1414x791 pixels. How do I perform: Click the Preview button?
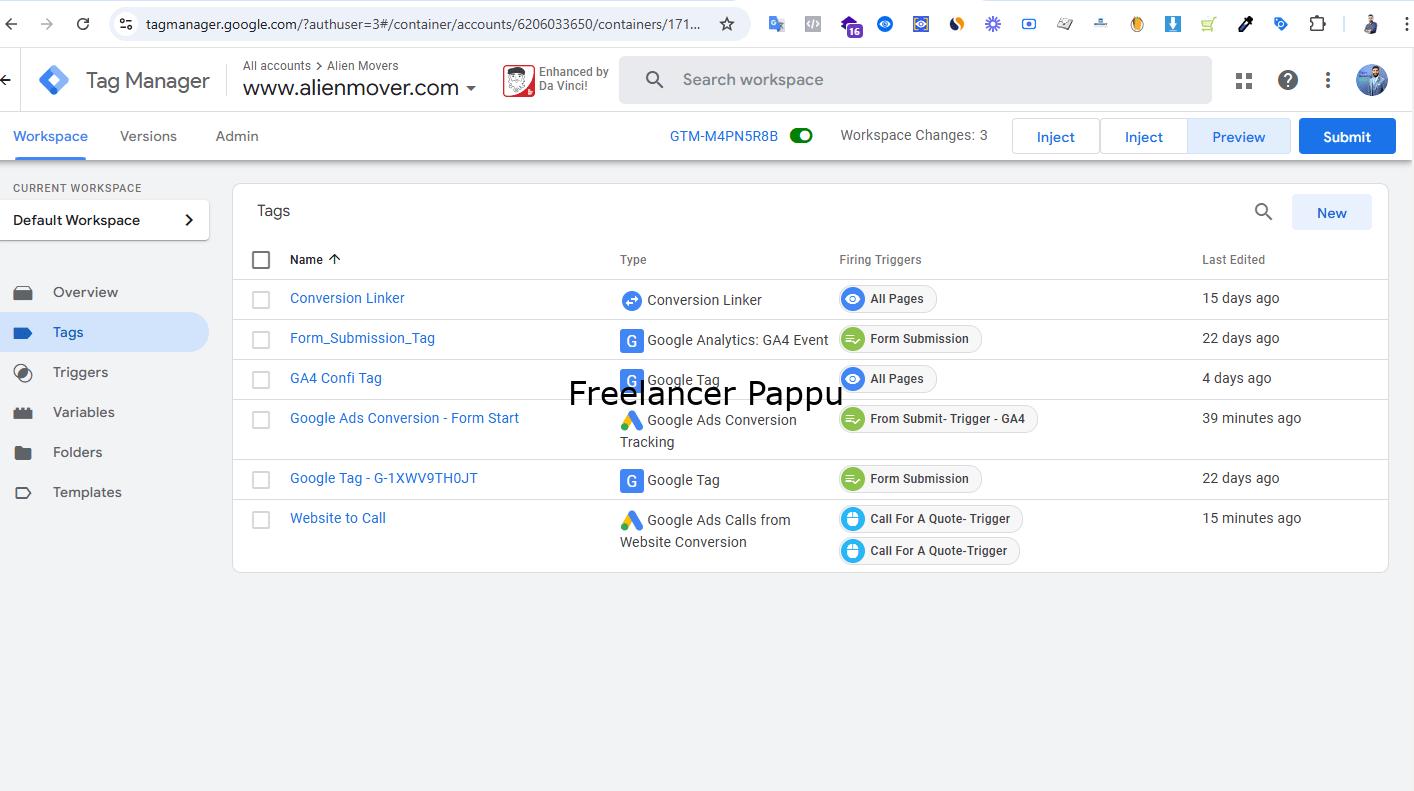coord(1238,136)
